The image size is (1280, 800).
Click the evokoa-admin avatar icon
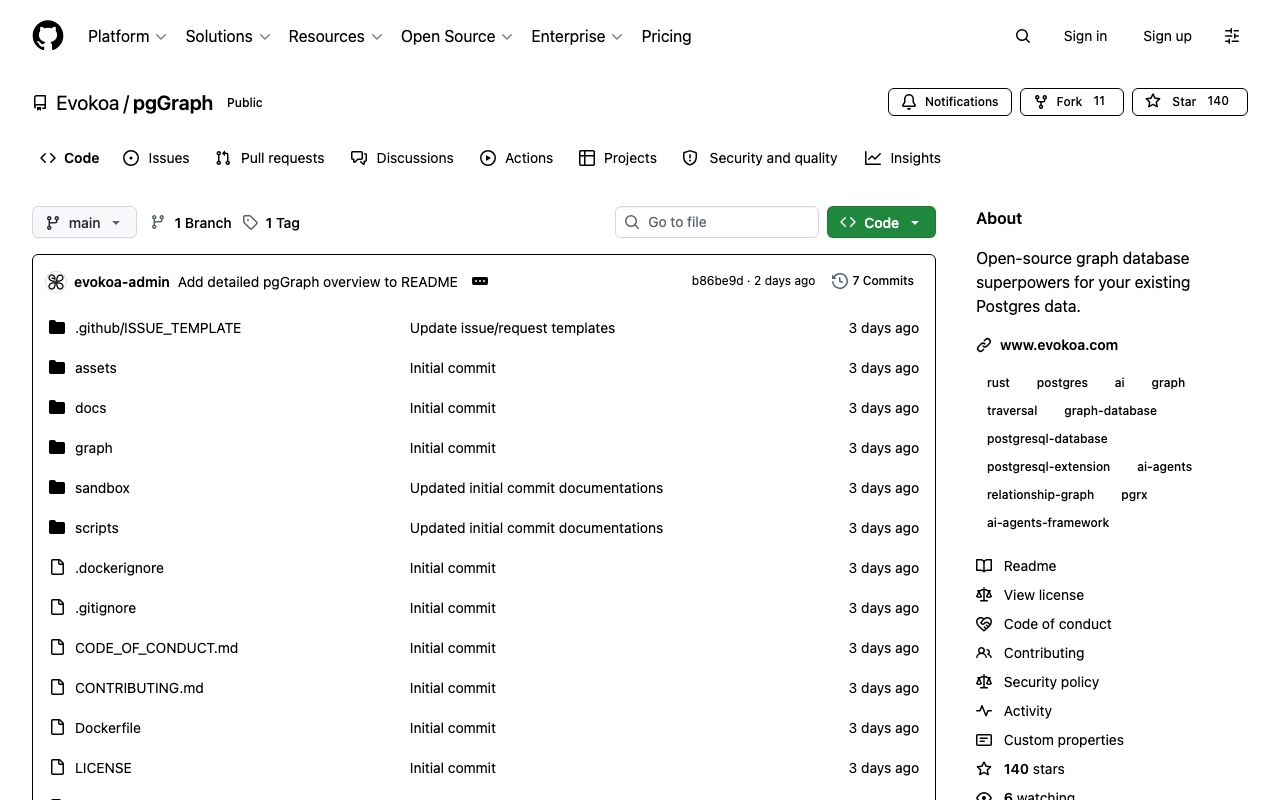pyautogui.click(x=56, y=282)
